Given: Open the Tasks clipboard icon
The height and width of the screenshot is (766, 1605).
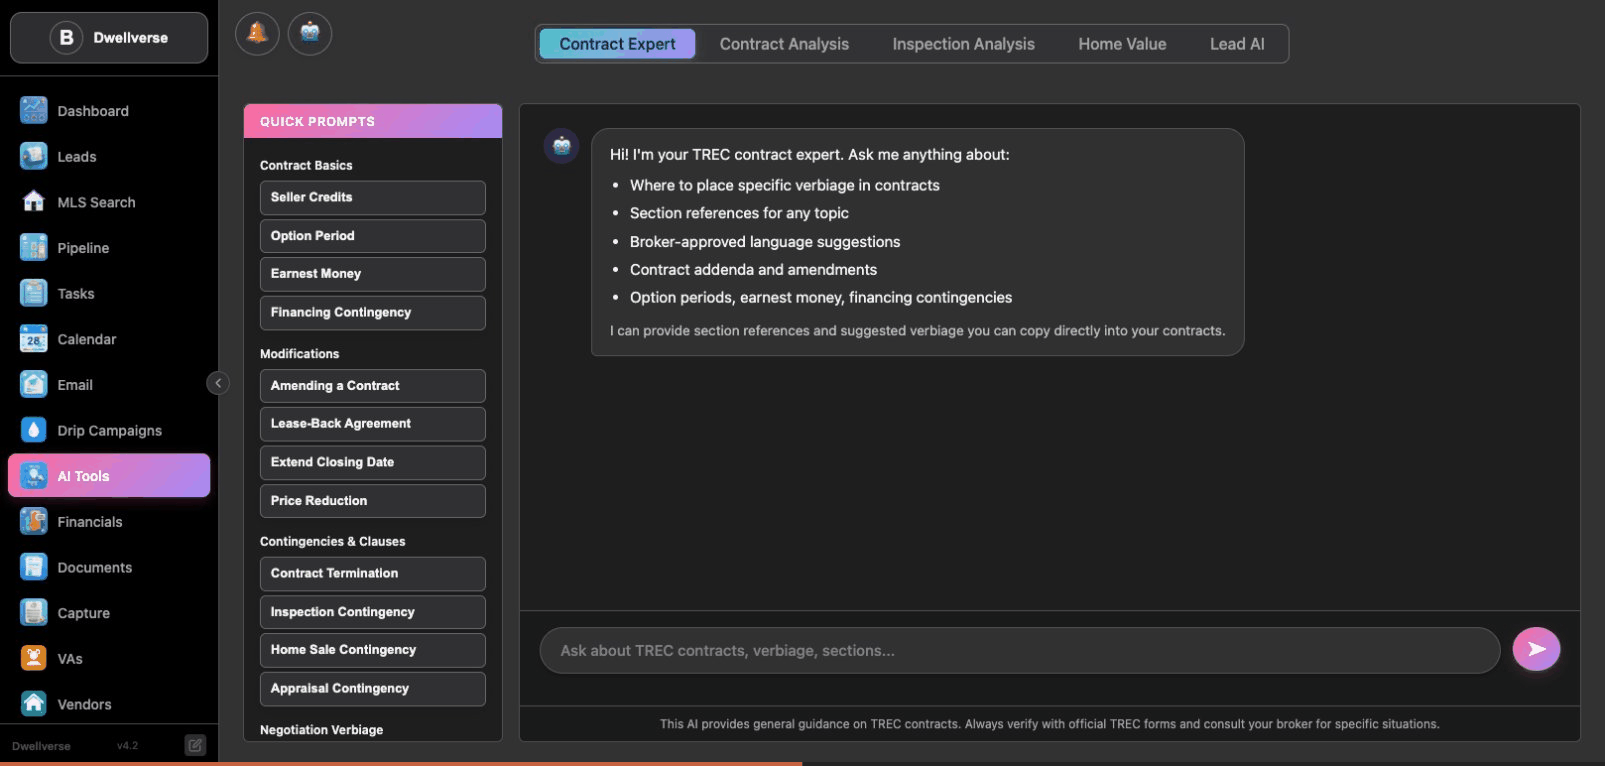Looking at the screenshot, I should (x=34, y=293).
